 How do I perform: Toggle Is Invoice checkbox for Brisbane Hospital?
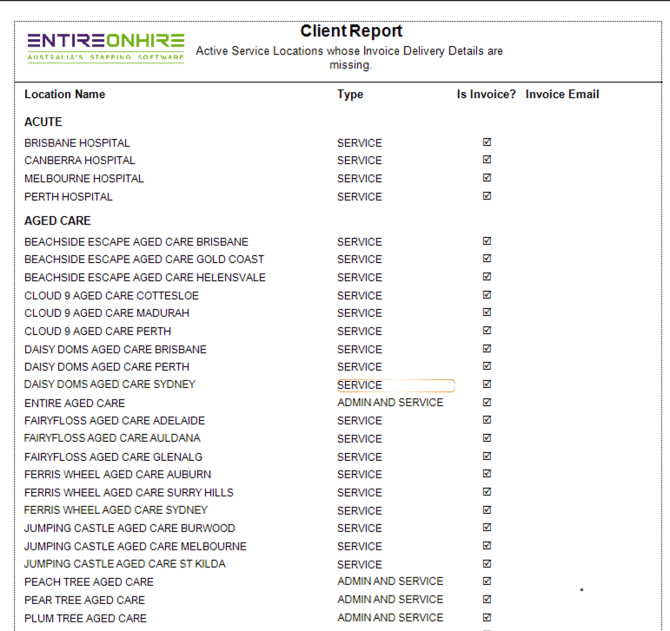pyautogui.click(x=487, y=143)
